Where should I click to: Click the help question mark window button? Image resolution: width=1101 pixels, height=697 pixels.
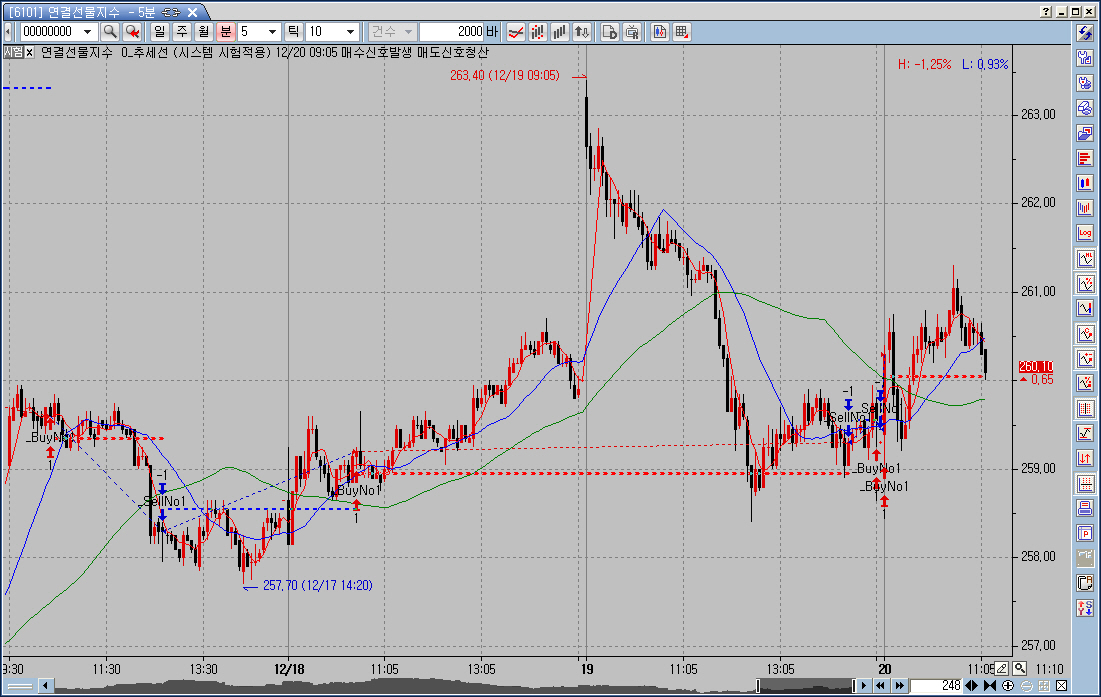click(1046, 12)
